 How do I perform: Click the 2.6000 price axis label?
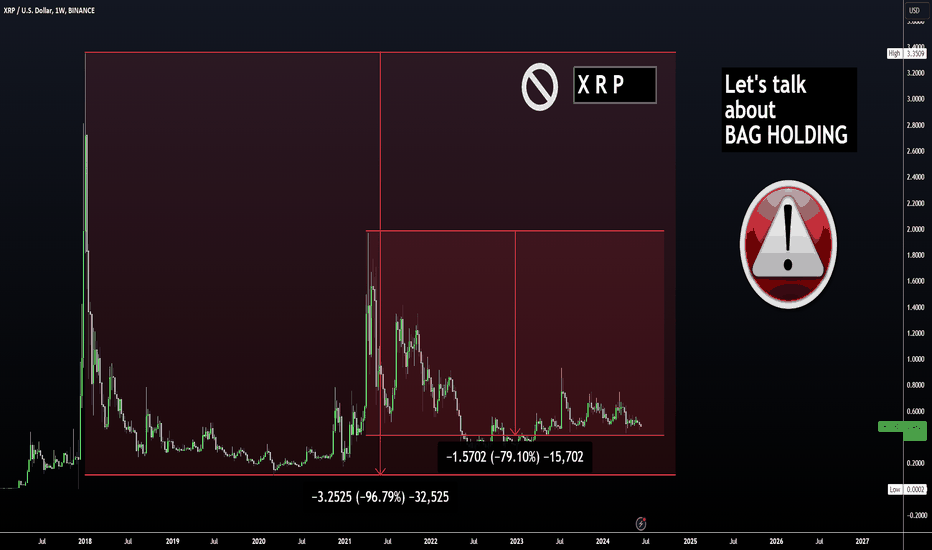click(915, 151)
